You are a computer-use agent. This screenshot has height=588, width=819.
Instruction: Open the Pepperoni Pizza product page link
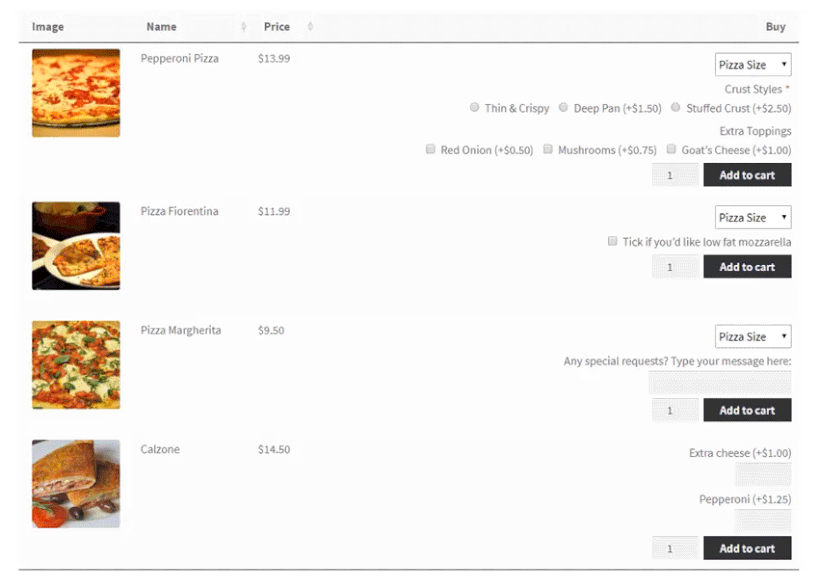180,58
